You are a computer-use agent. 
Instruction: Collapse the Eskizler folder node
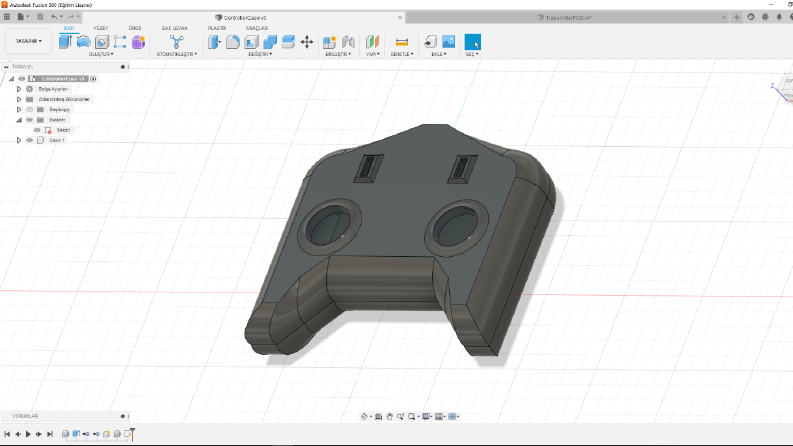[19, 120]
